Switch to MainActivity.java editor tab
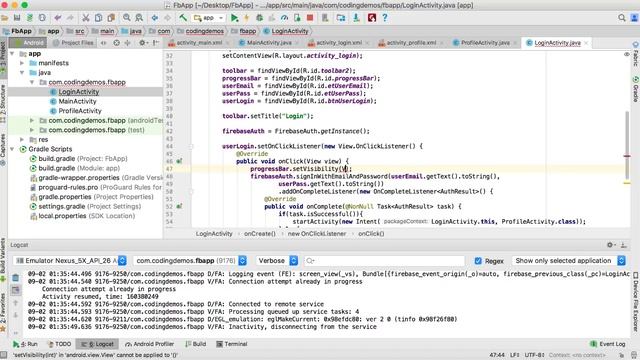The image size is (640, 360). (x=269, y=43)
